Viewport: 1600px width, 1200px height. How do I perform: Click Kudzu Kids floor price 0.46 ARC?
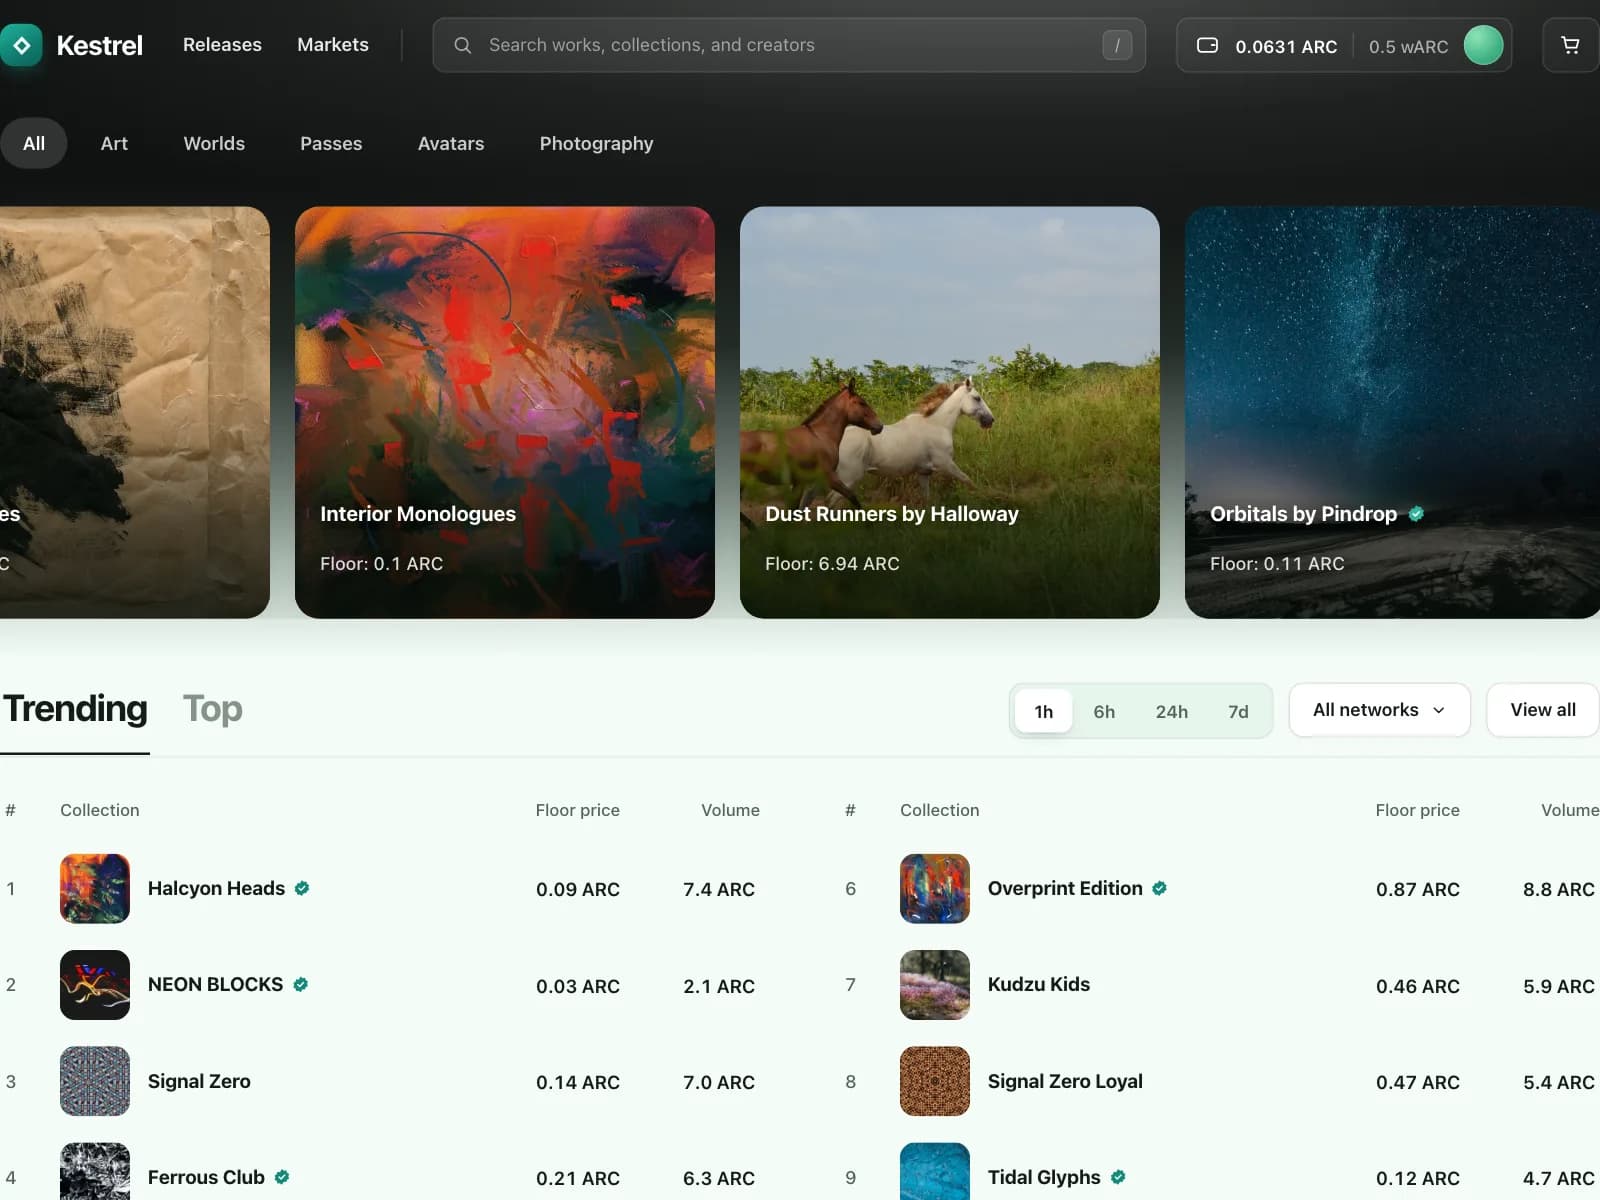tap(1418, 986)
